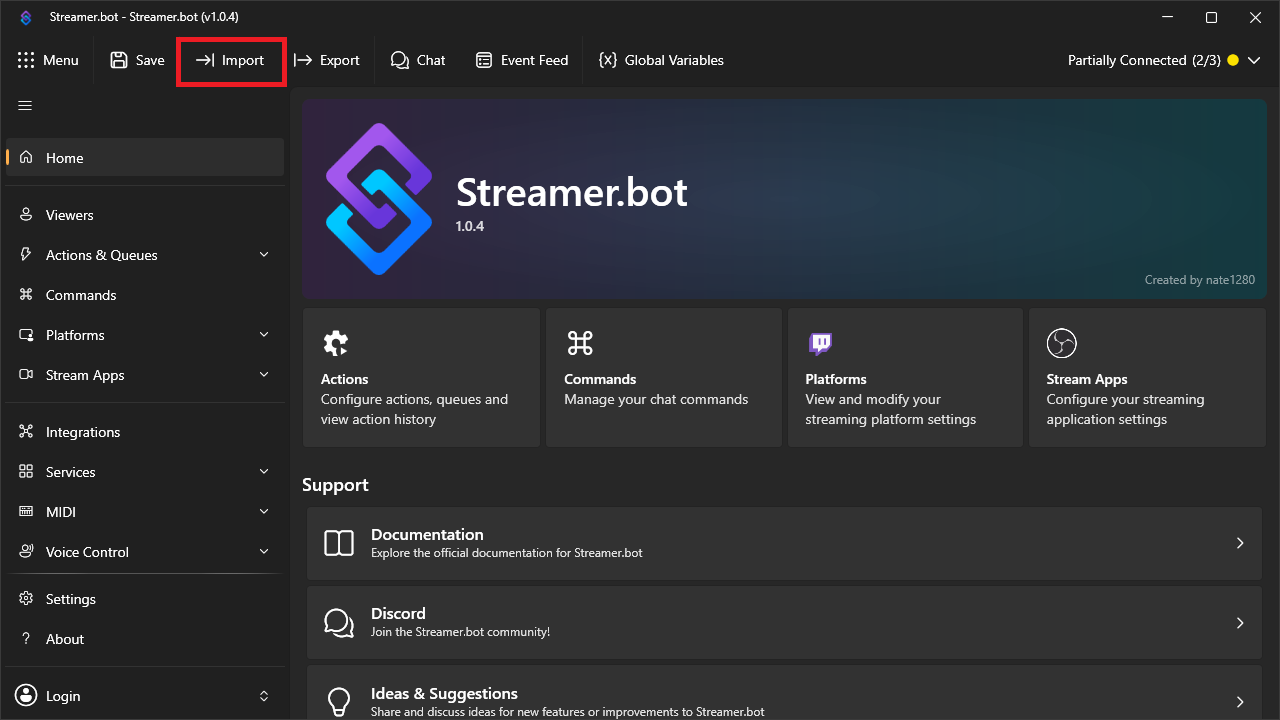Click the Home house icon in sidebar

coord(26,157)
